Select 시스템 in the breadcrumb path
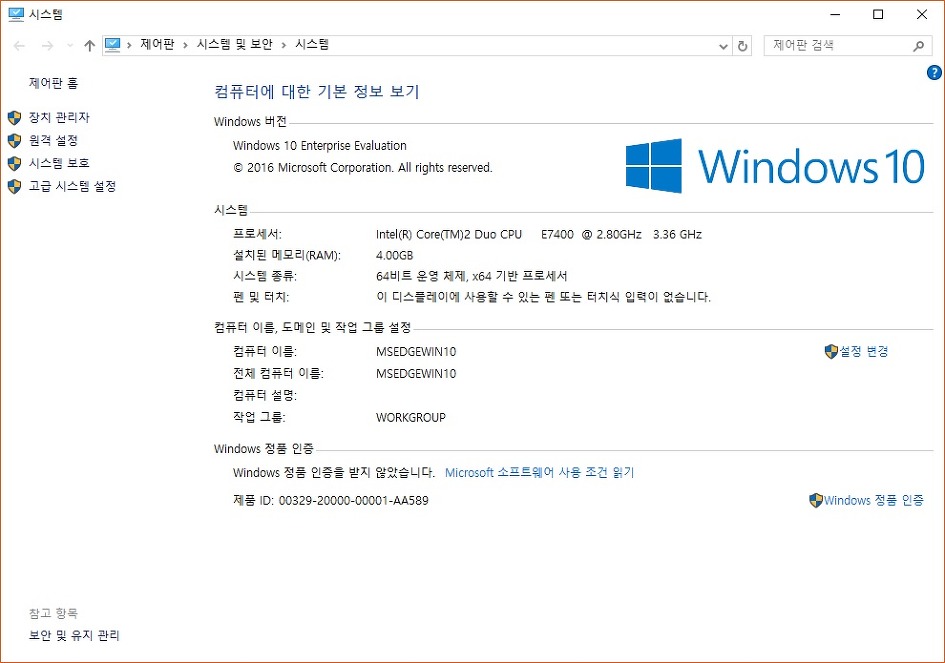The height and width of the screenshot is (663, 945). [x=312, y=45]
